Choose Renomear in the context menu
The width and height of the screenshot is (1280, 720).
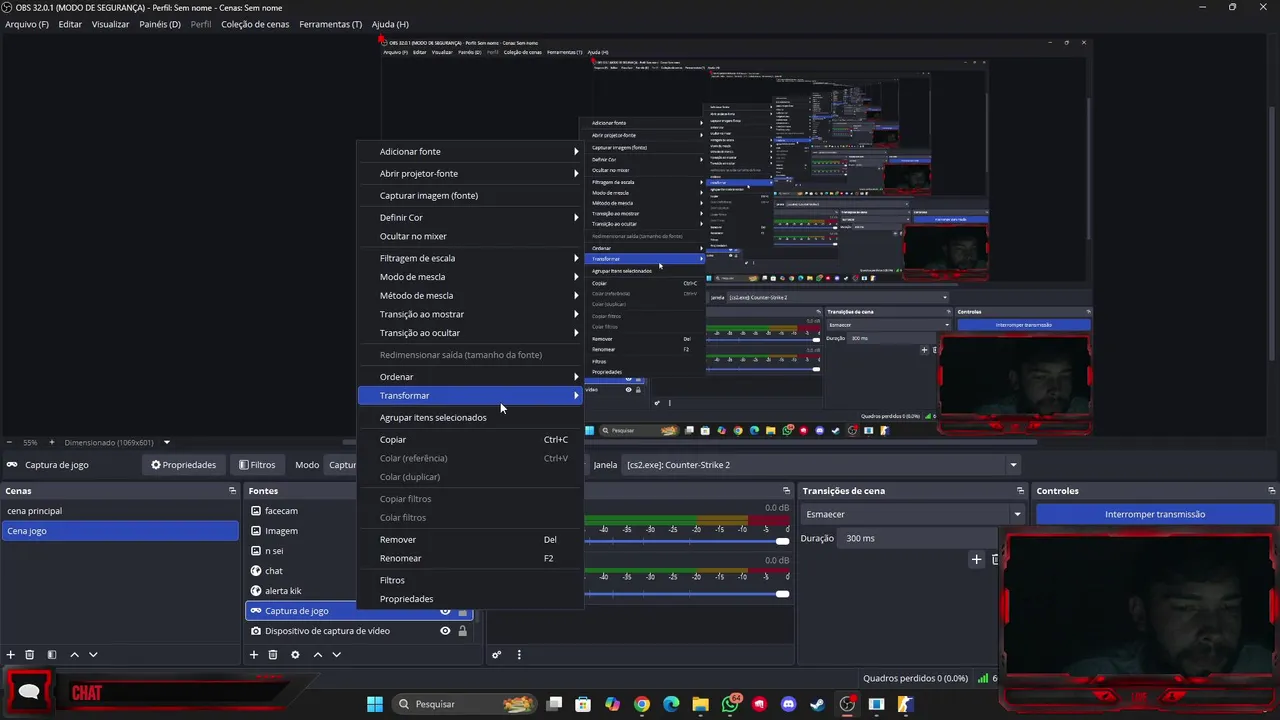pyautogui.click(x=470, y=558)
